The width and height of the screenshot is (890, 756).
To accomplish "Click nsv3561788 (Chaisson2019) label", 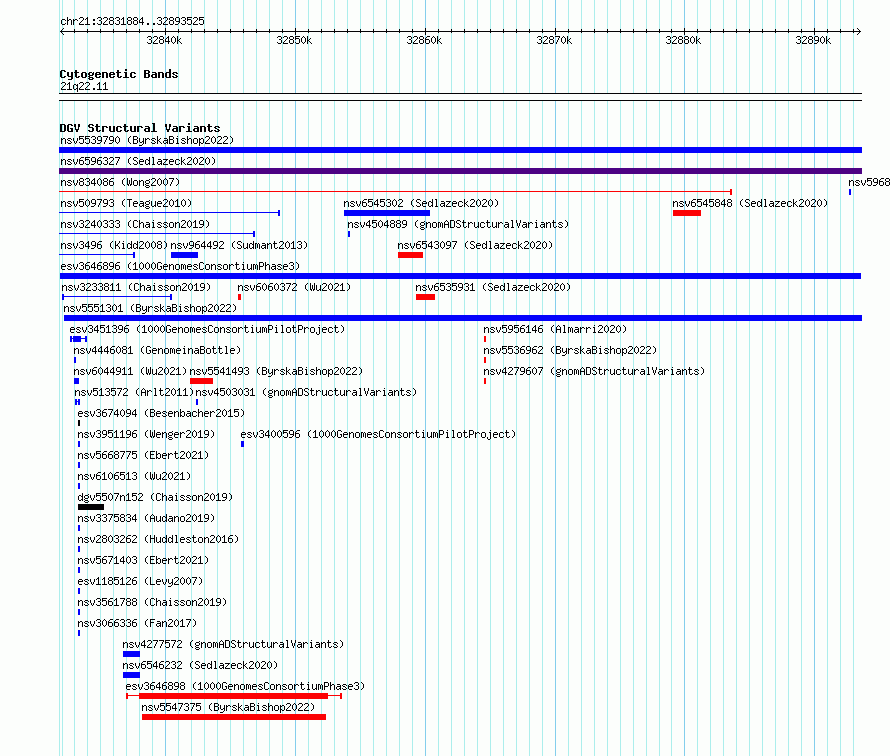I will click(x=152, y=602).
